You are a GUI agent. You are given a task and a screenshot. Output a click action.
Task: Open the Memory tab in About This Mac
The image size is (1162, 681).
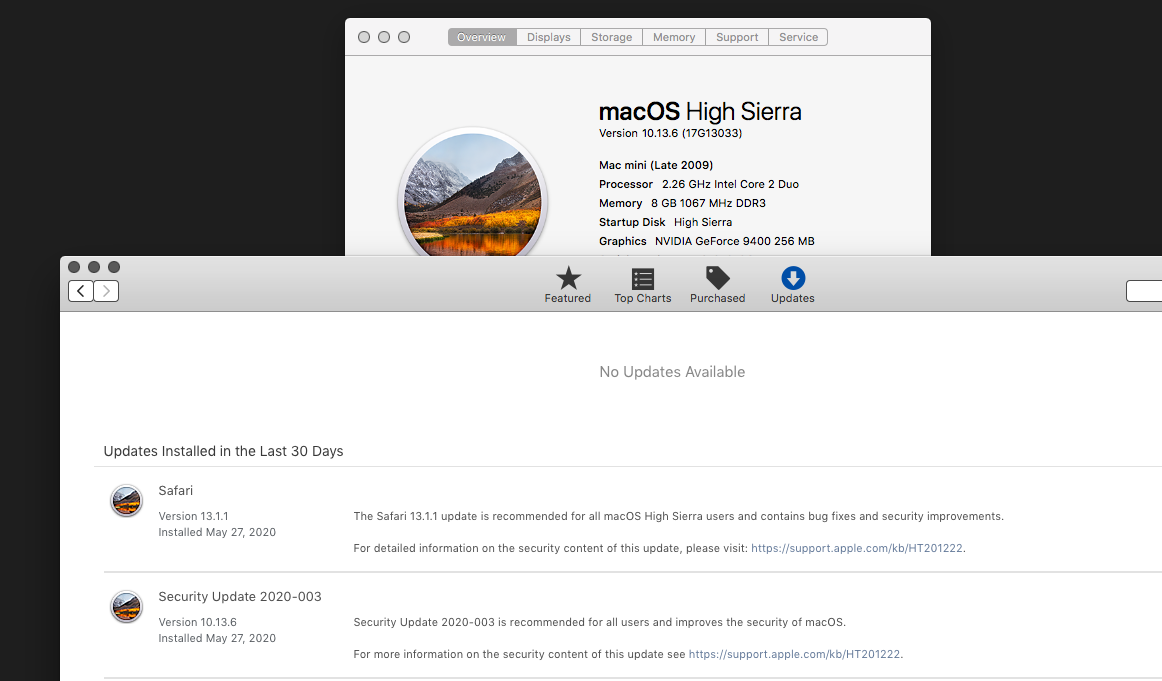[x=674, y=37]
